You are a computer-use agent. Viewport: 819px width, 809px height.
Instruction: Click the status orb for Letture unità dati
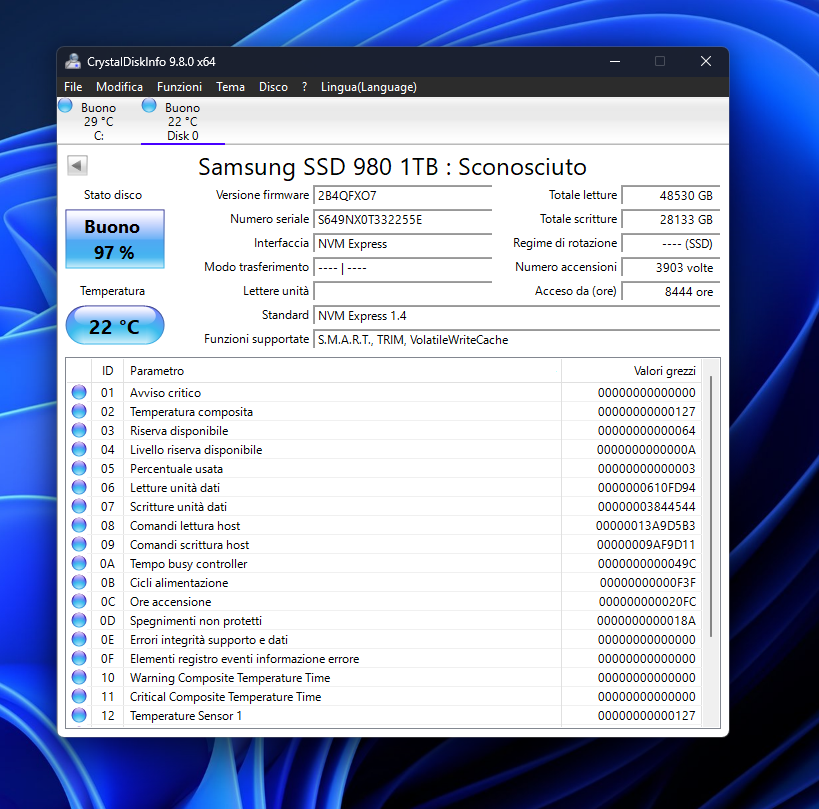click(79, 487)
